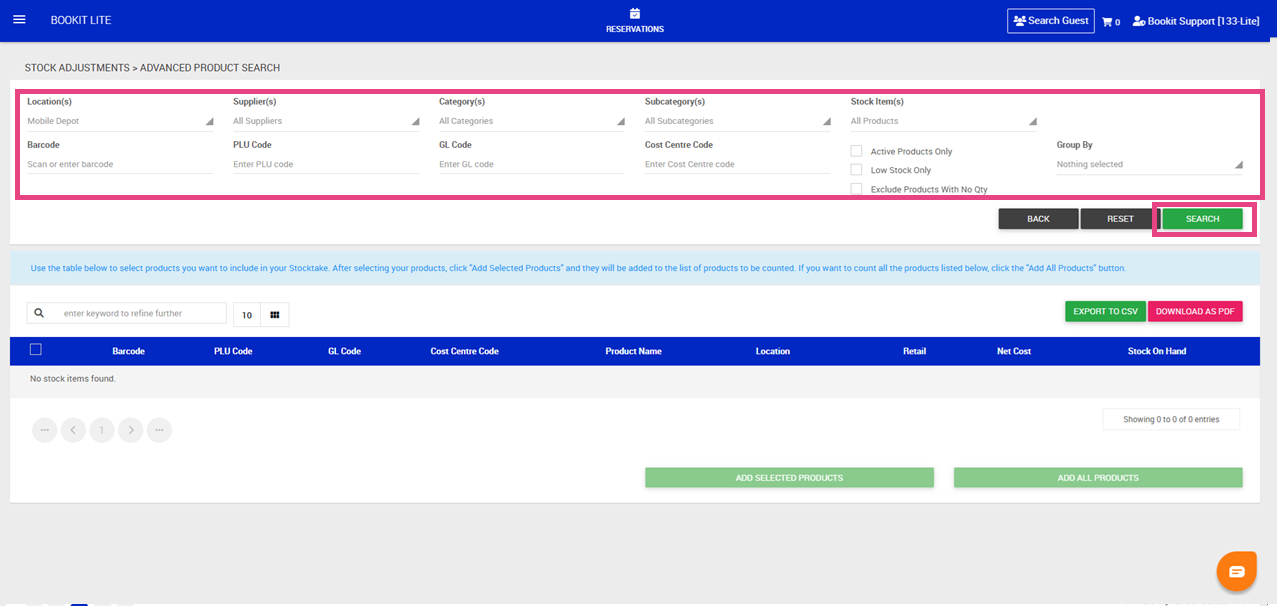The image size is (1277, 606).
Task: Click the Search Guest button
Action: coord(1050,21)
